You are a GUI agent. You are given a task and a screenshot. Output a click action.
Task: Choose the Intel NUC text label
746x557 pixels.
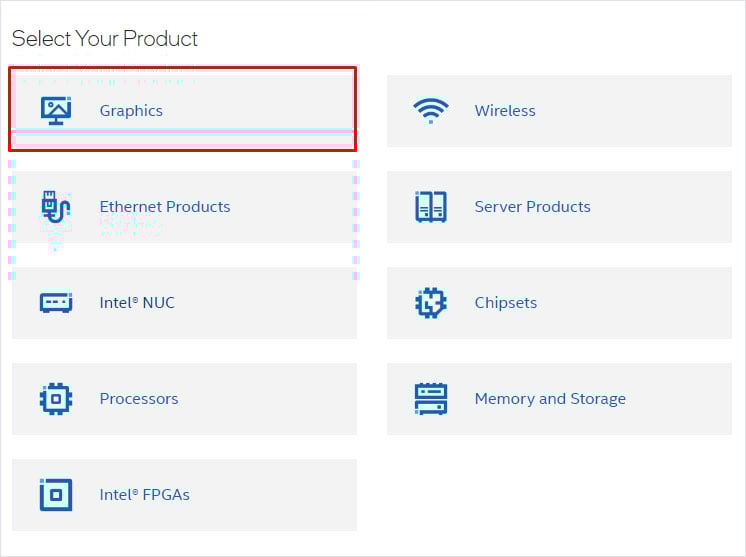coord(137,303)
